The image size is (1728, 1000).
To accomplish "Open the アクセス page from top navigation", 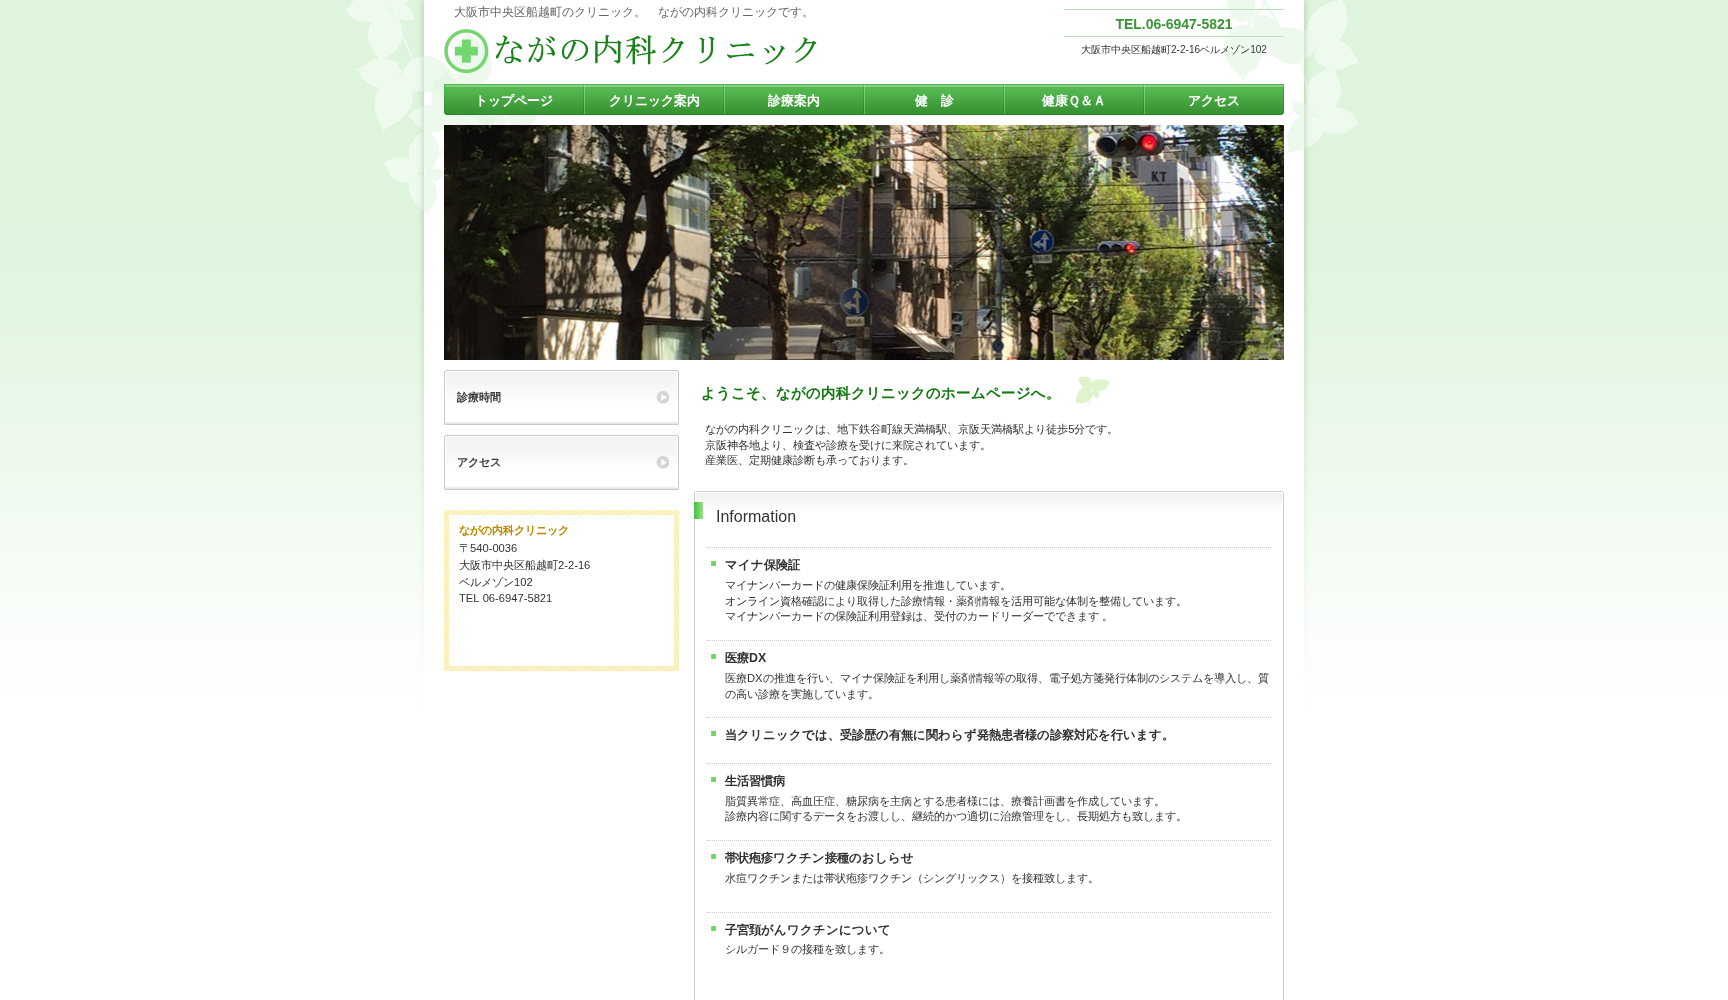I will point(1212,100).
